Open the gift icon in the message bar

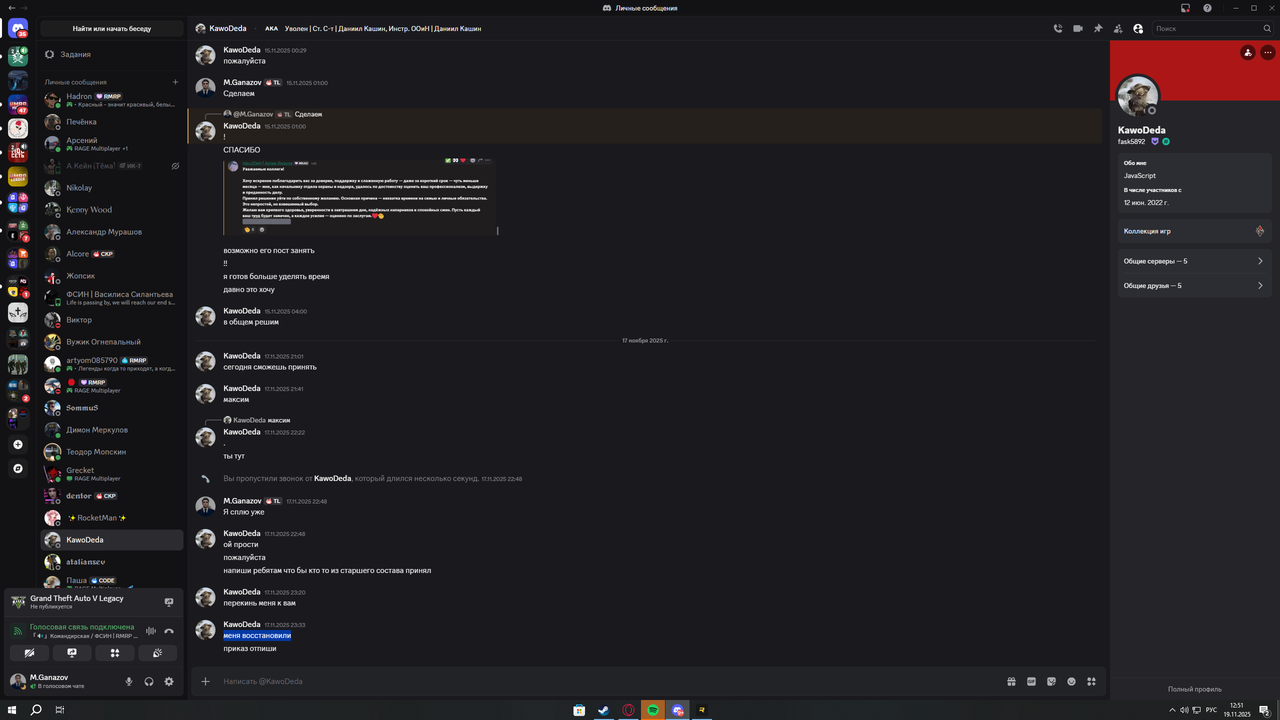pos(1011,682)
